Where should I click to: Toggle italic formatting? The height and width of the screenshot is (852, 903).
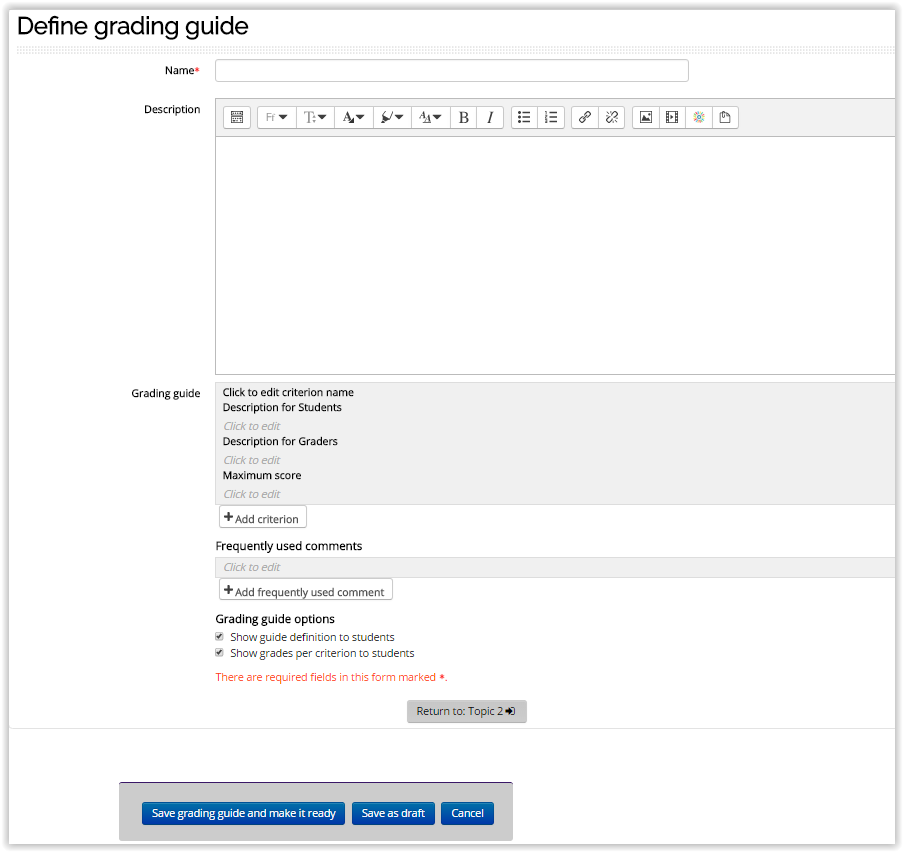click(490, 118)
